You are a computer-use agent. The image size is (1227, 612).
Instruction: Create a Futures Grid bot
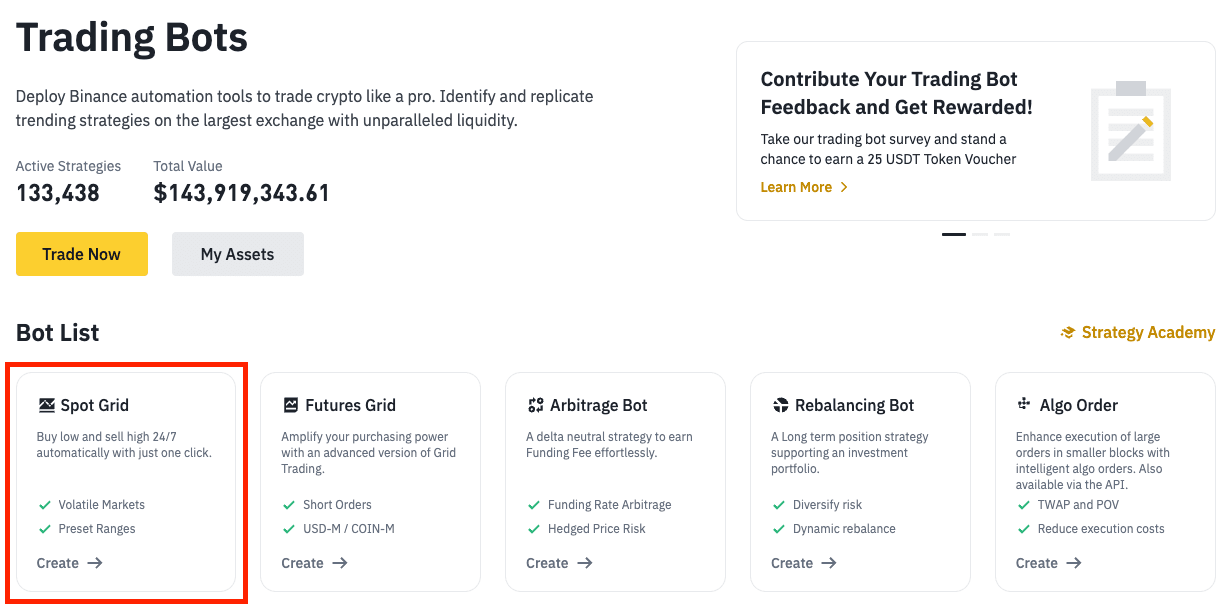pyautogui.click(x=314, y=563)
